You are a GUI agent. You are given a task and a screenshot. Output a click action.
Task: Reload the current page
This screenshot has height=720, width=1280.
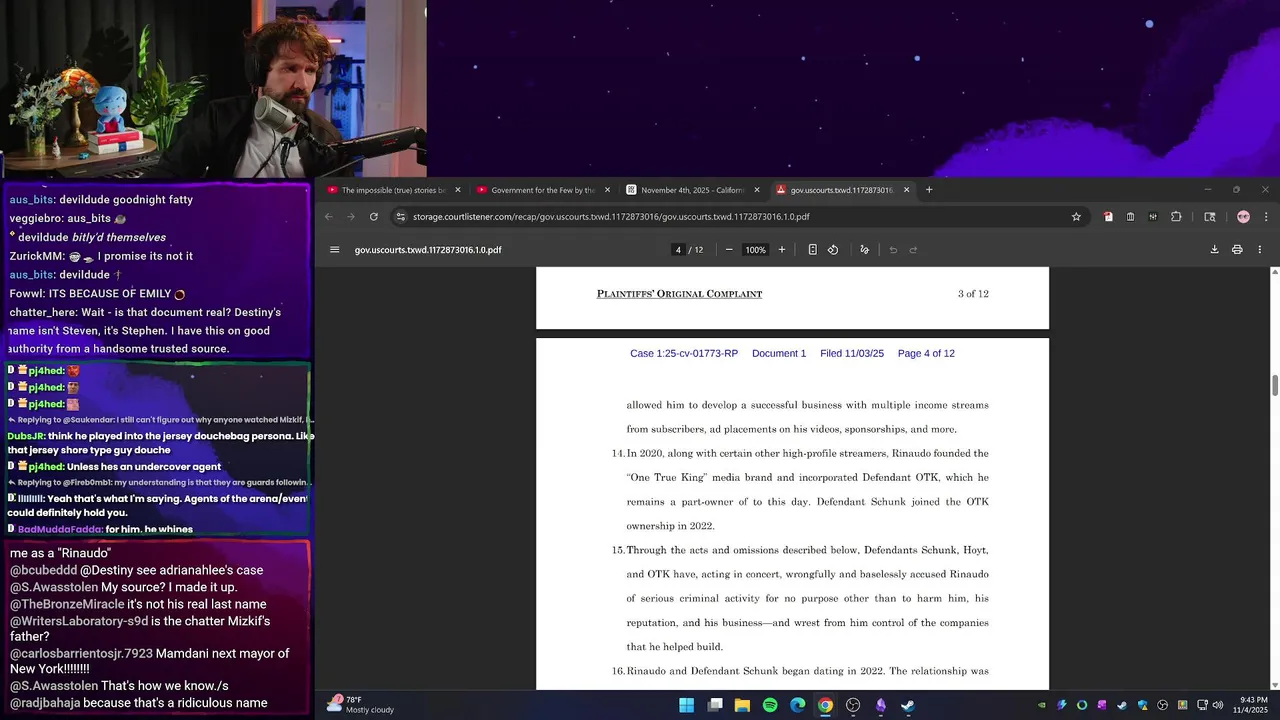374,217
